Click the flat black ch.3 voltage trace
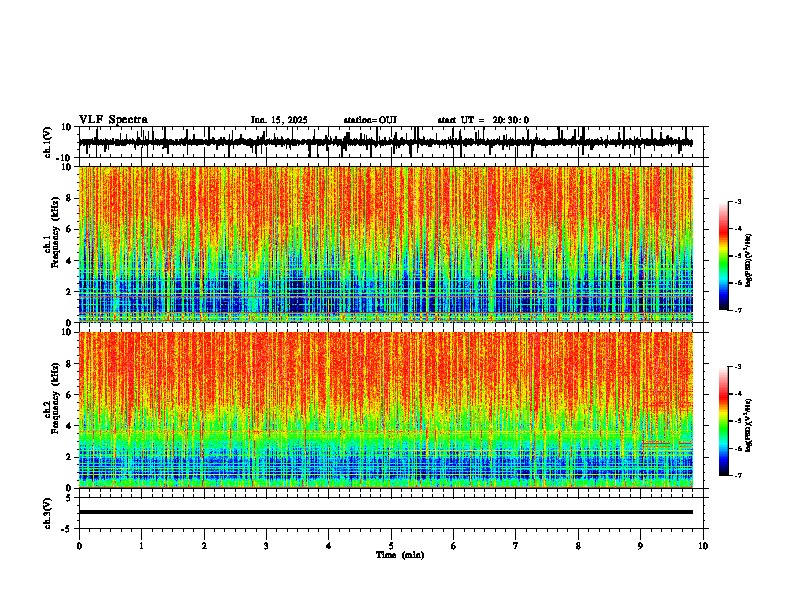Viewport: 792px width, 612px height. coord(385,512)
